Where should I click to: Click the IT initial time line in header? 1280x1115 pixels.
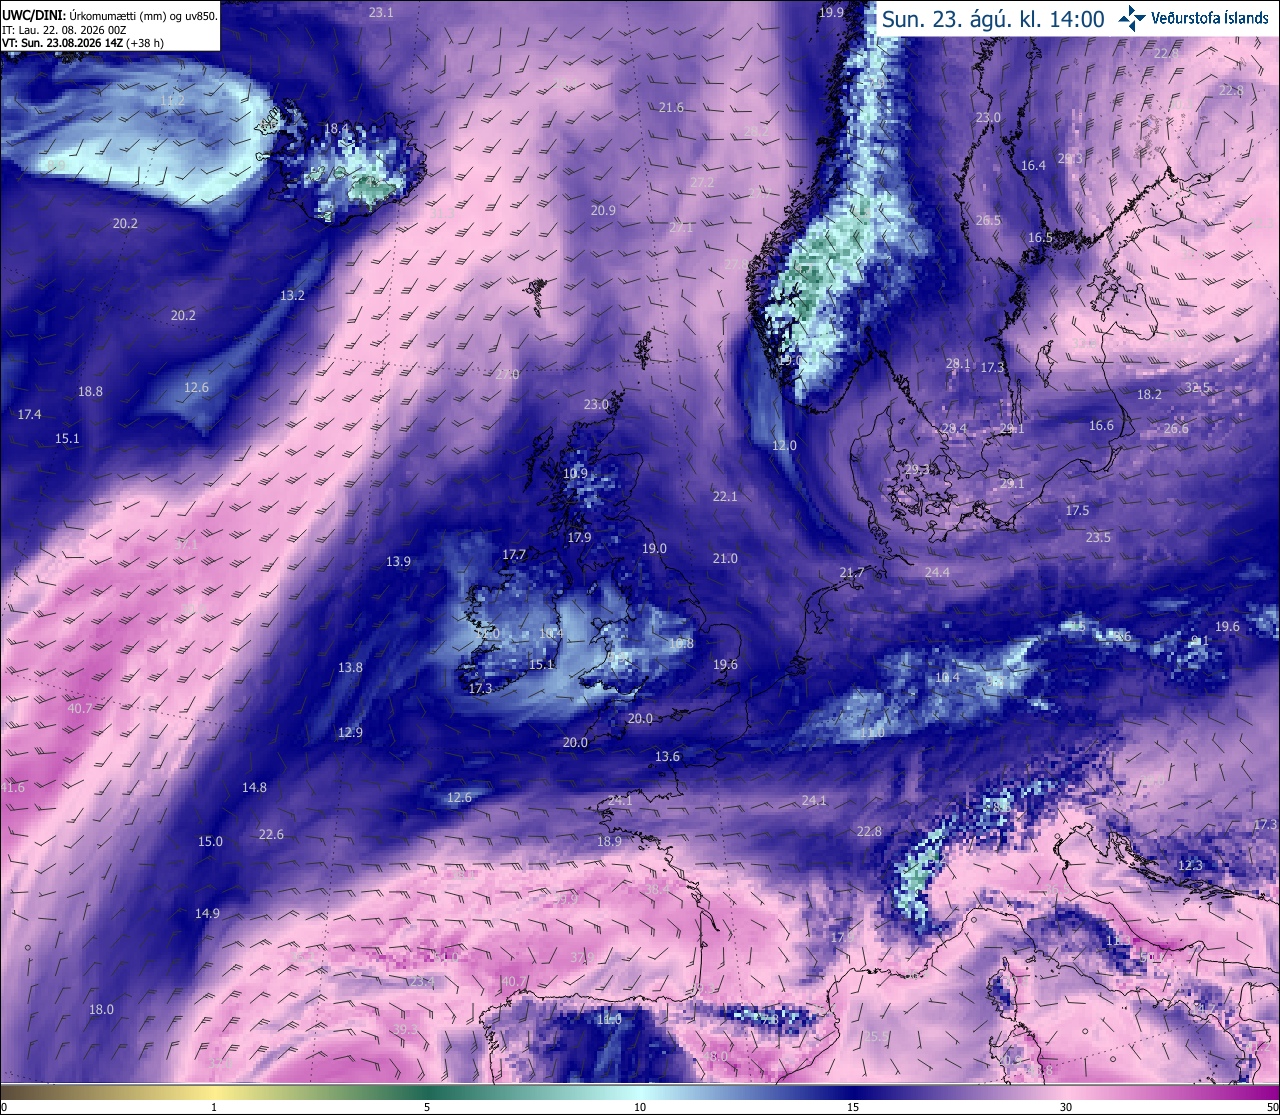pos(65,30)
